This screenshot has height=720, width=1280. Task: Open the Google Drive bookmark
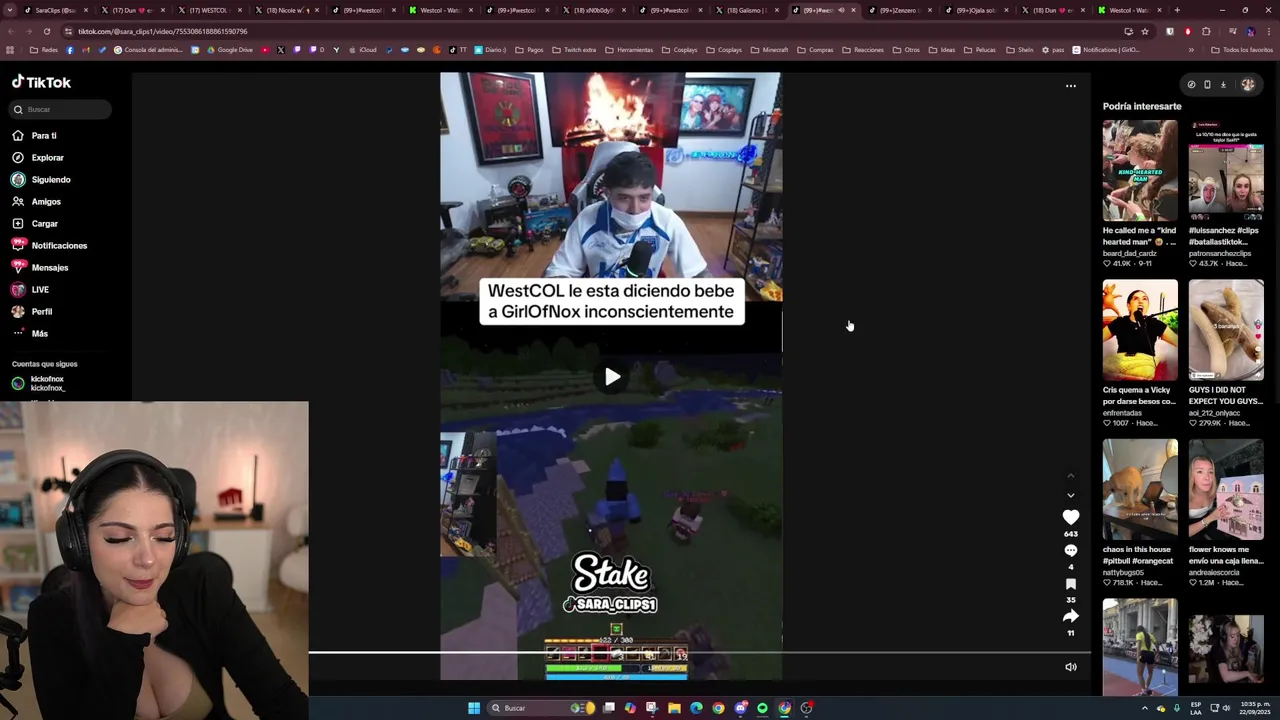(x=230, y=50)
